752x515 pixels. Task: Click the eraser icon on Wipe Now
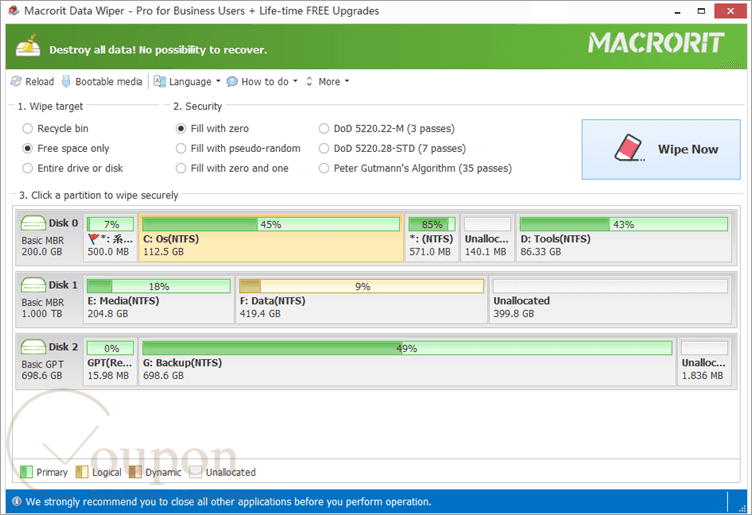pyautogui.click(x=629, y=148)
